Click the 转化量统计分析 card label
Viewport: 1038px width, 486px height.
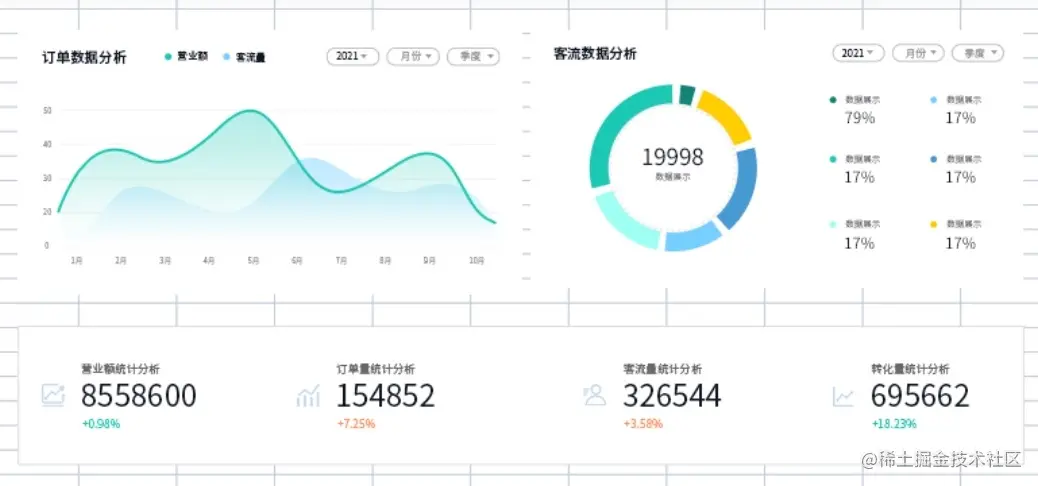click(910, 369)
